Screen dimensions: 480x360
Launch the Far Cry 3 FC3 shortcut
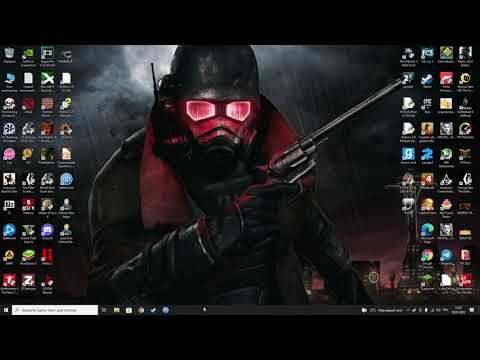tap(427, 55)
